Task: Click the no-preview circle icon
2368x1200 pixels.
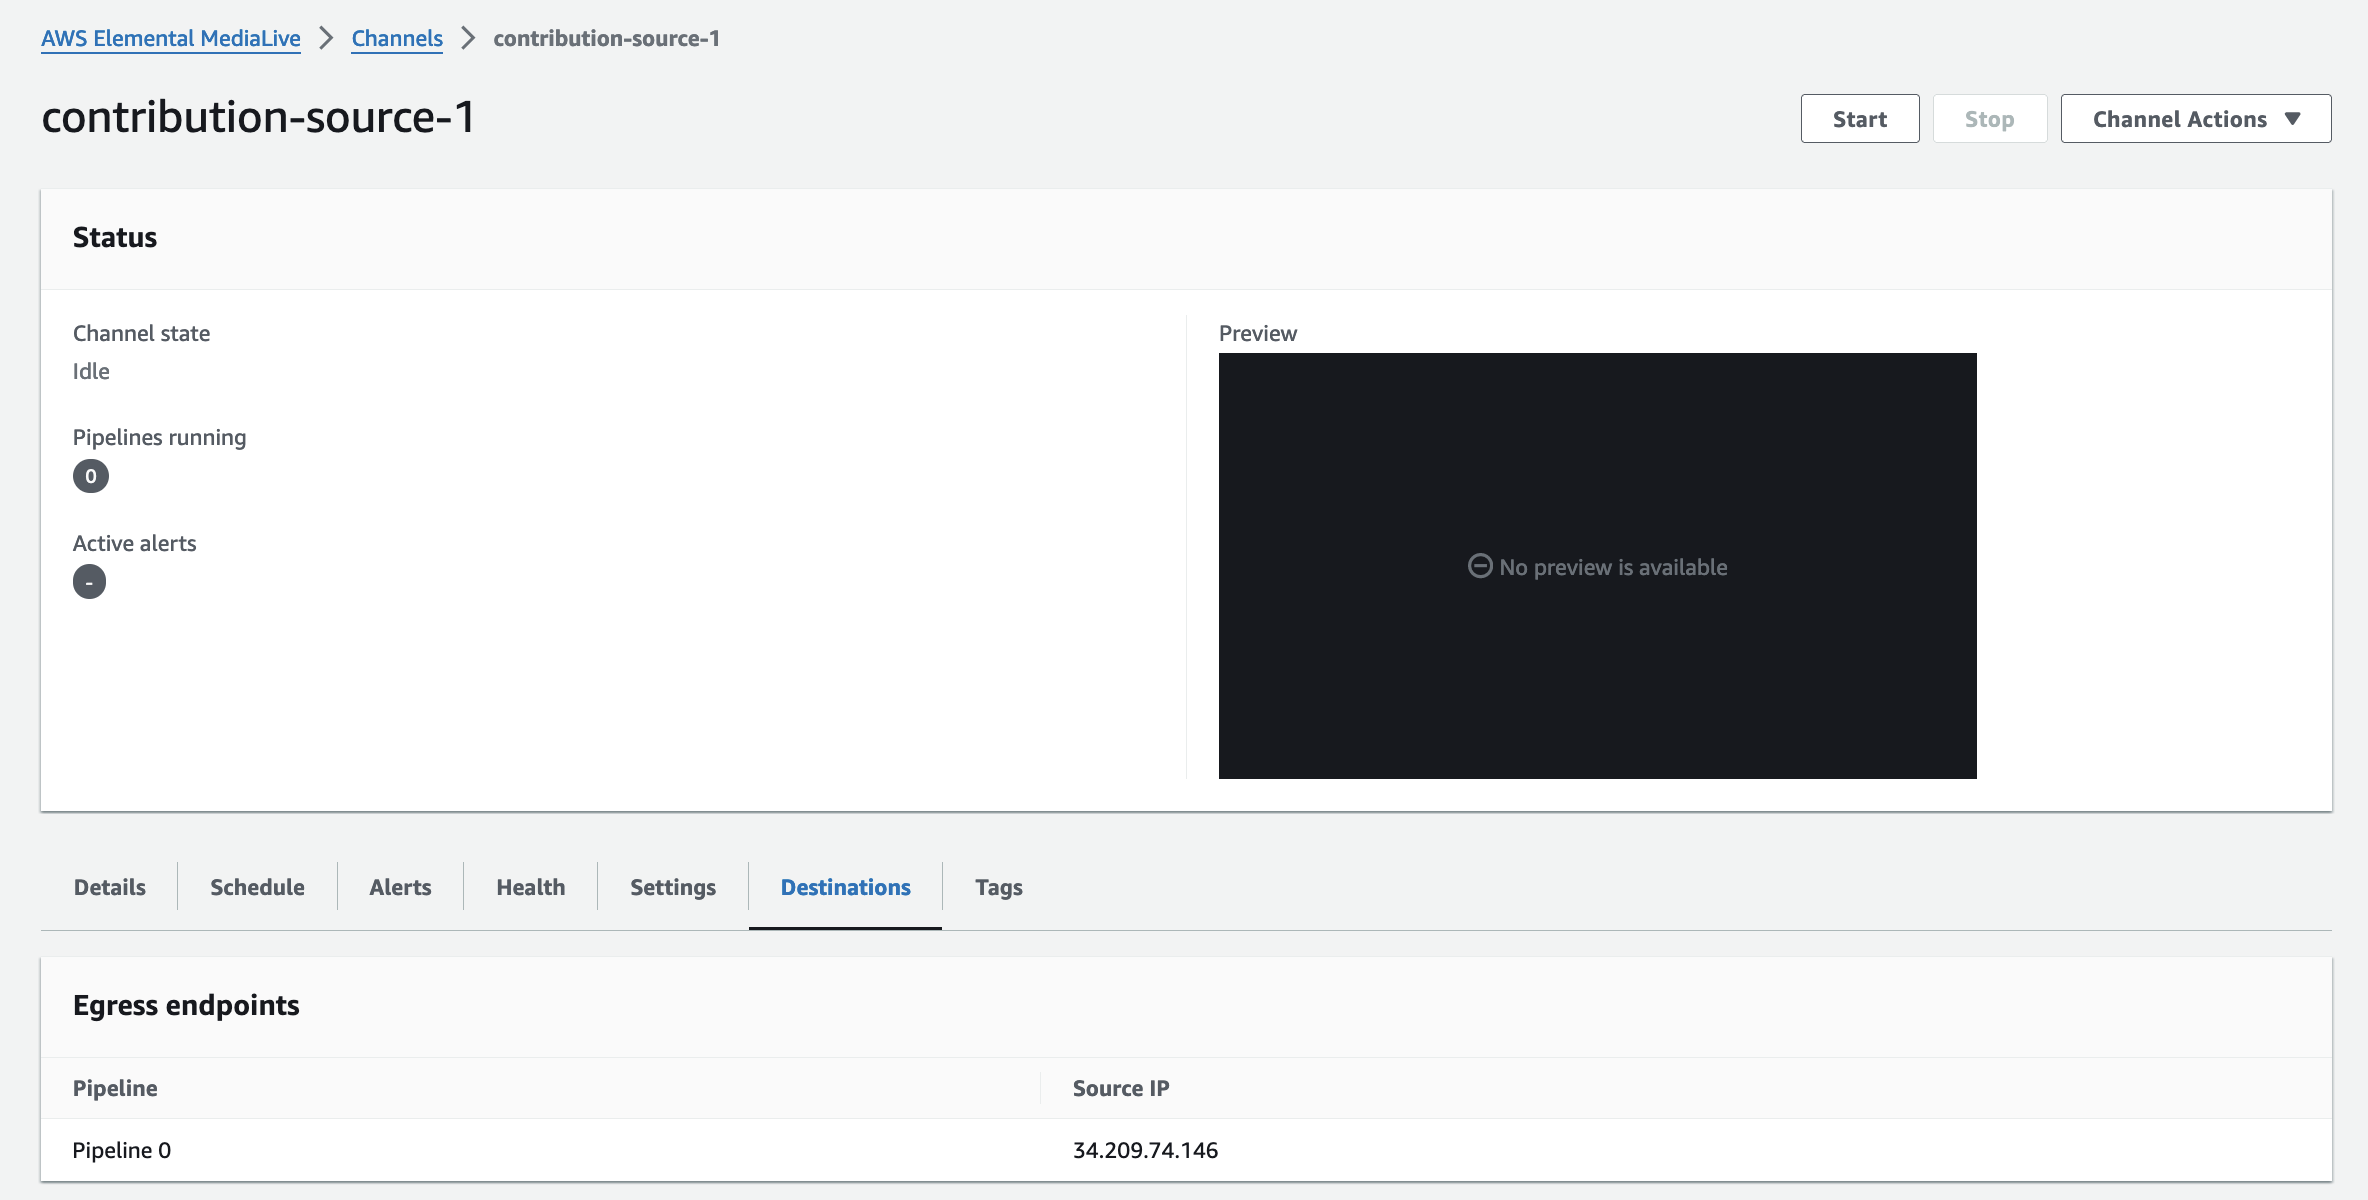Action: pos(1480,566)
